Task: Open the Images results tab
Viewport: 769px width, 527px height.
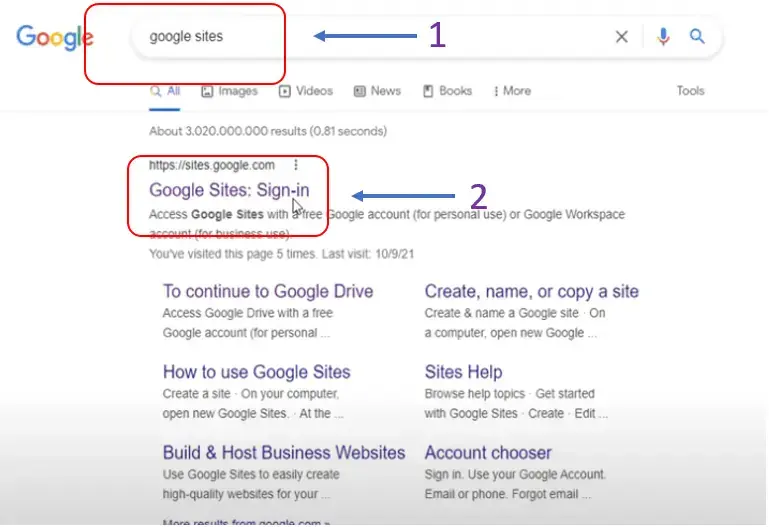Action: [230, 91]
